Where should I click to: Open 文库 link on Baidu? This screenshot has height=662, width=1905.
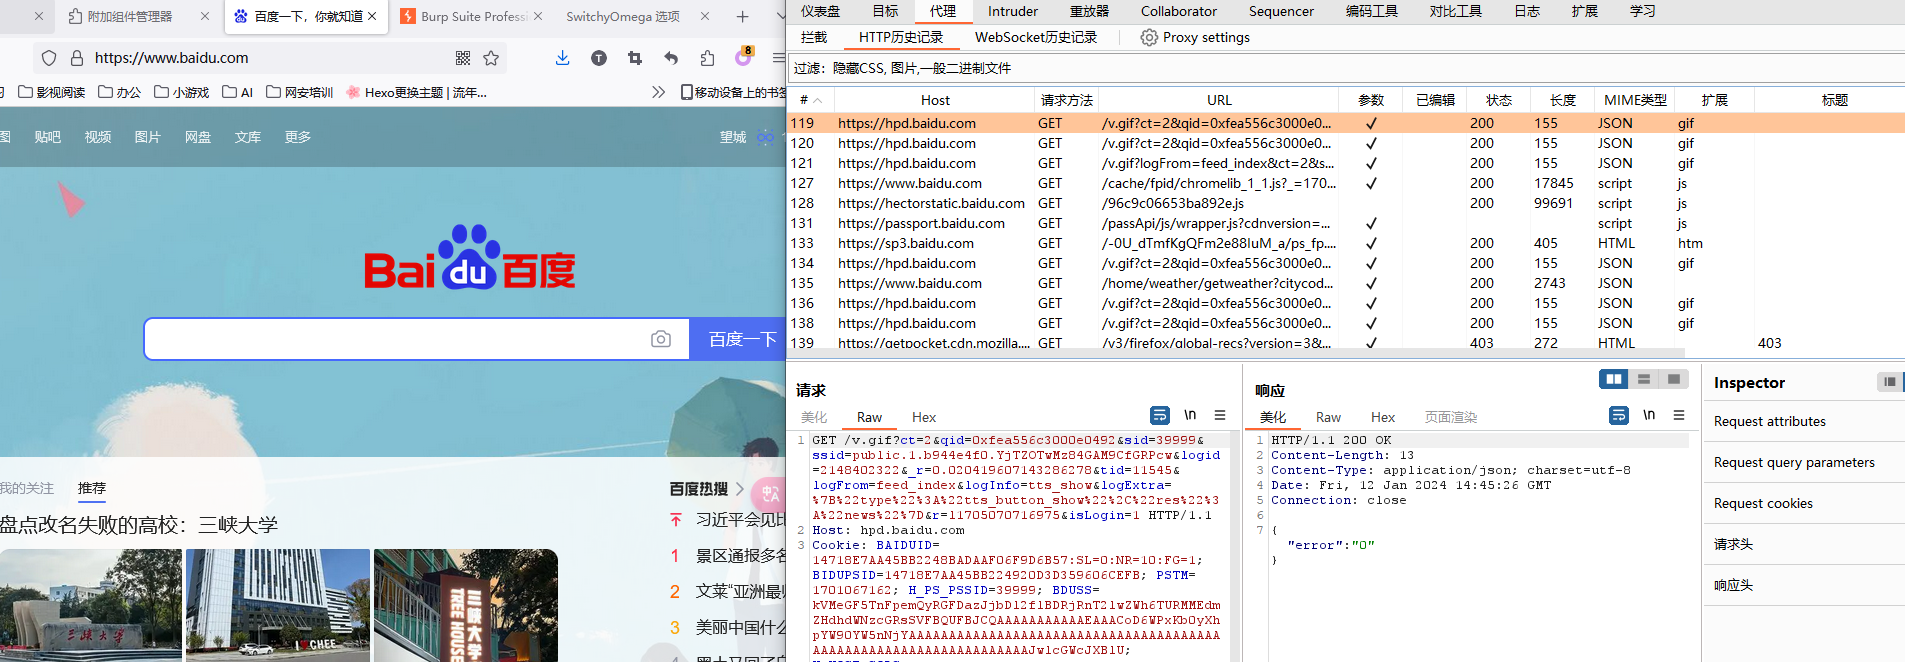(248, 137)
